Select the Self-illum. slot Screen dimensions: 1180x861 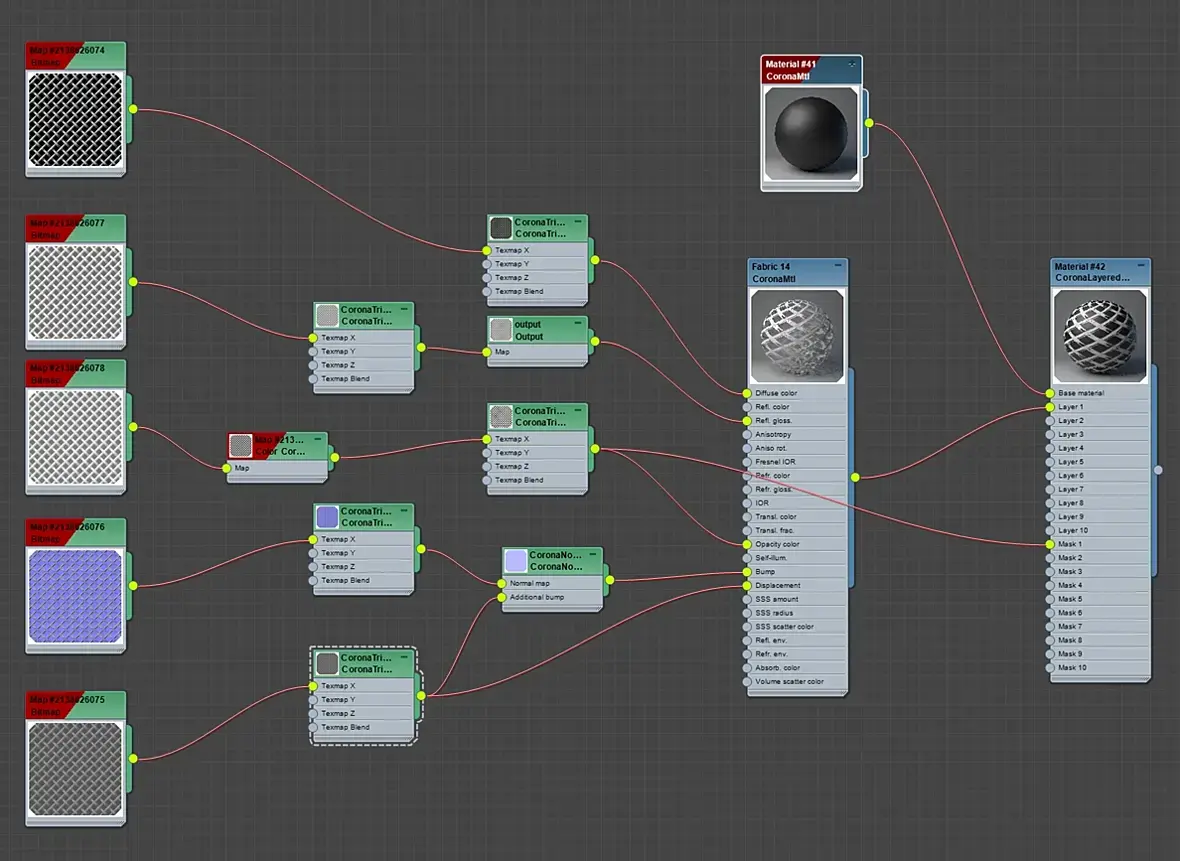[797, 558]
